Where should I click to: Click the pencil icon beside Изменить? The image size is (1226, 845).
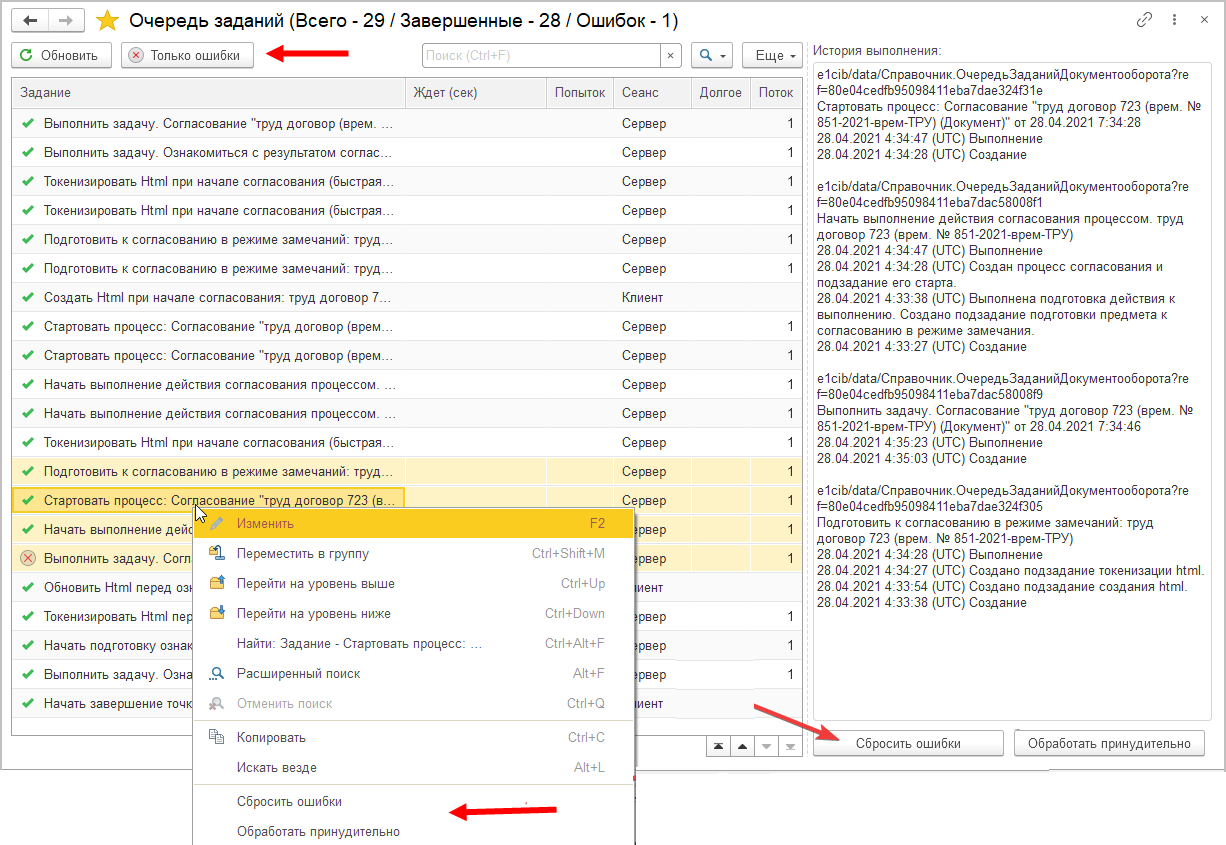(216, 523)
